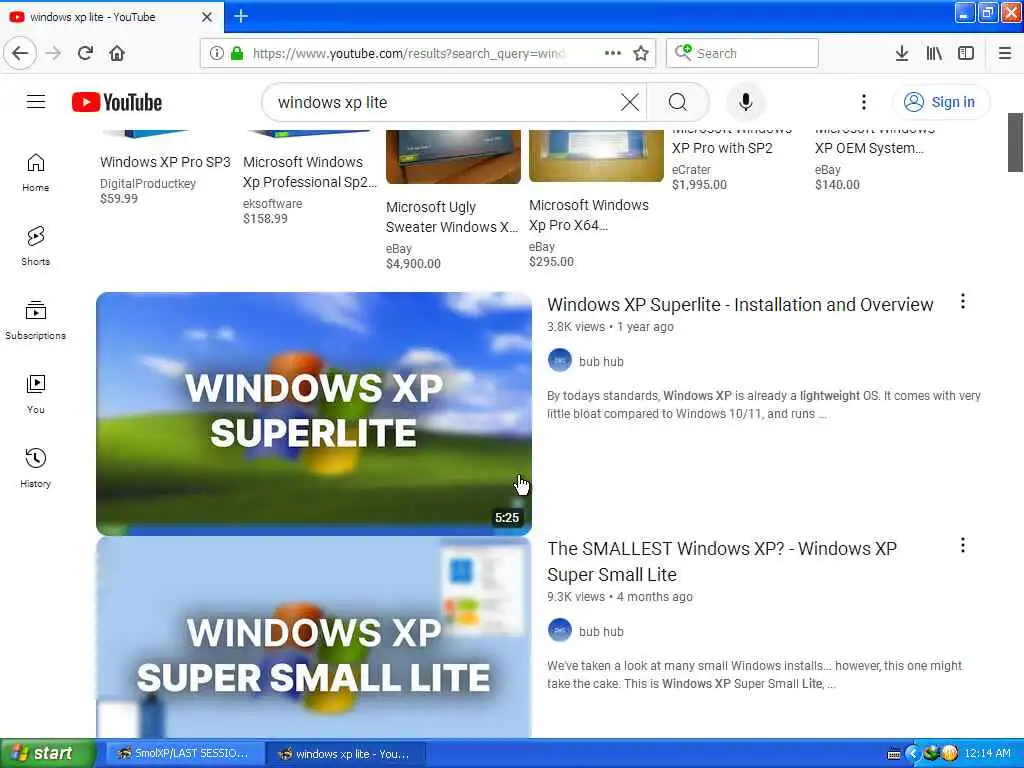Clear the YouTube search query with X

(x=630, y=102)
